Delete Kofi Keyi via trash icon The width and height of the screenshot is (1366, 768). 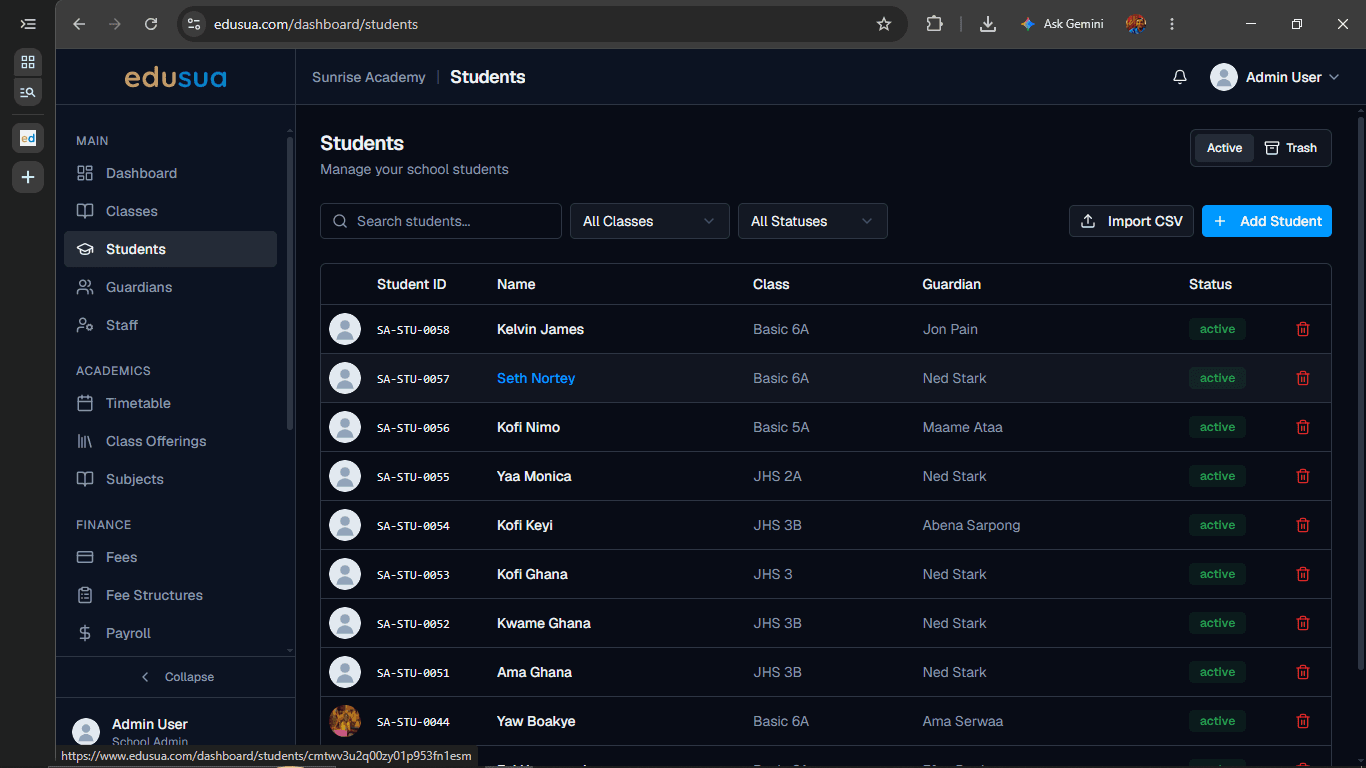point(1302,525)
